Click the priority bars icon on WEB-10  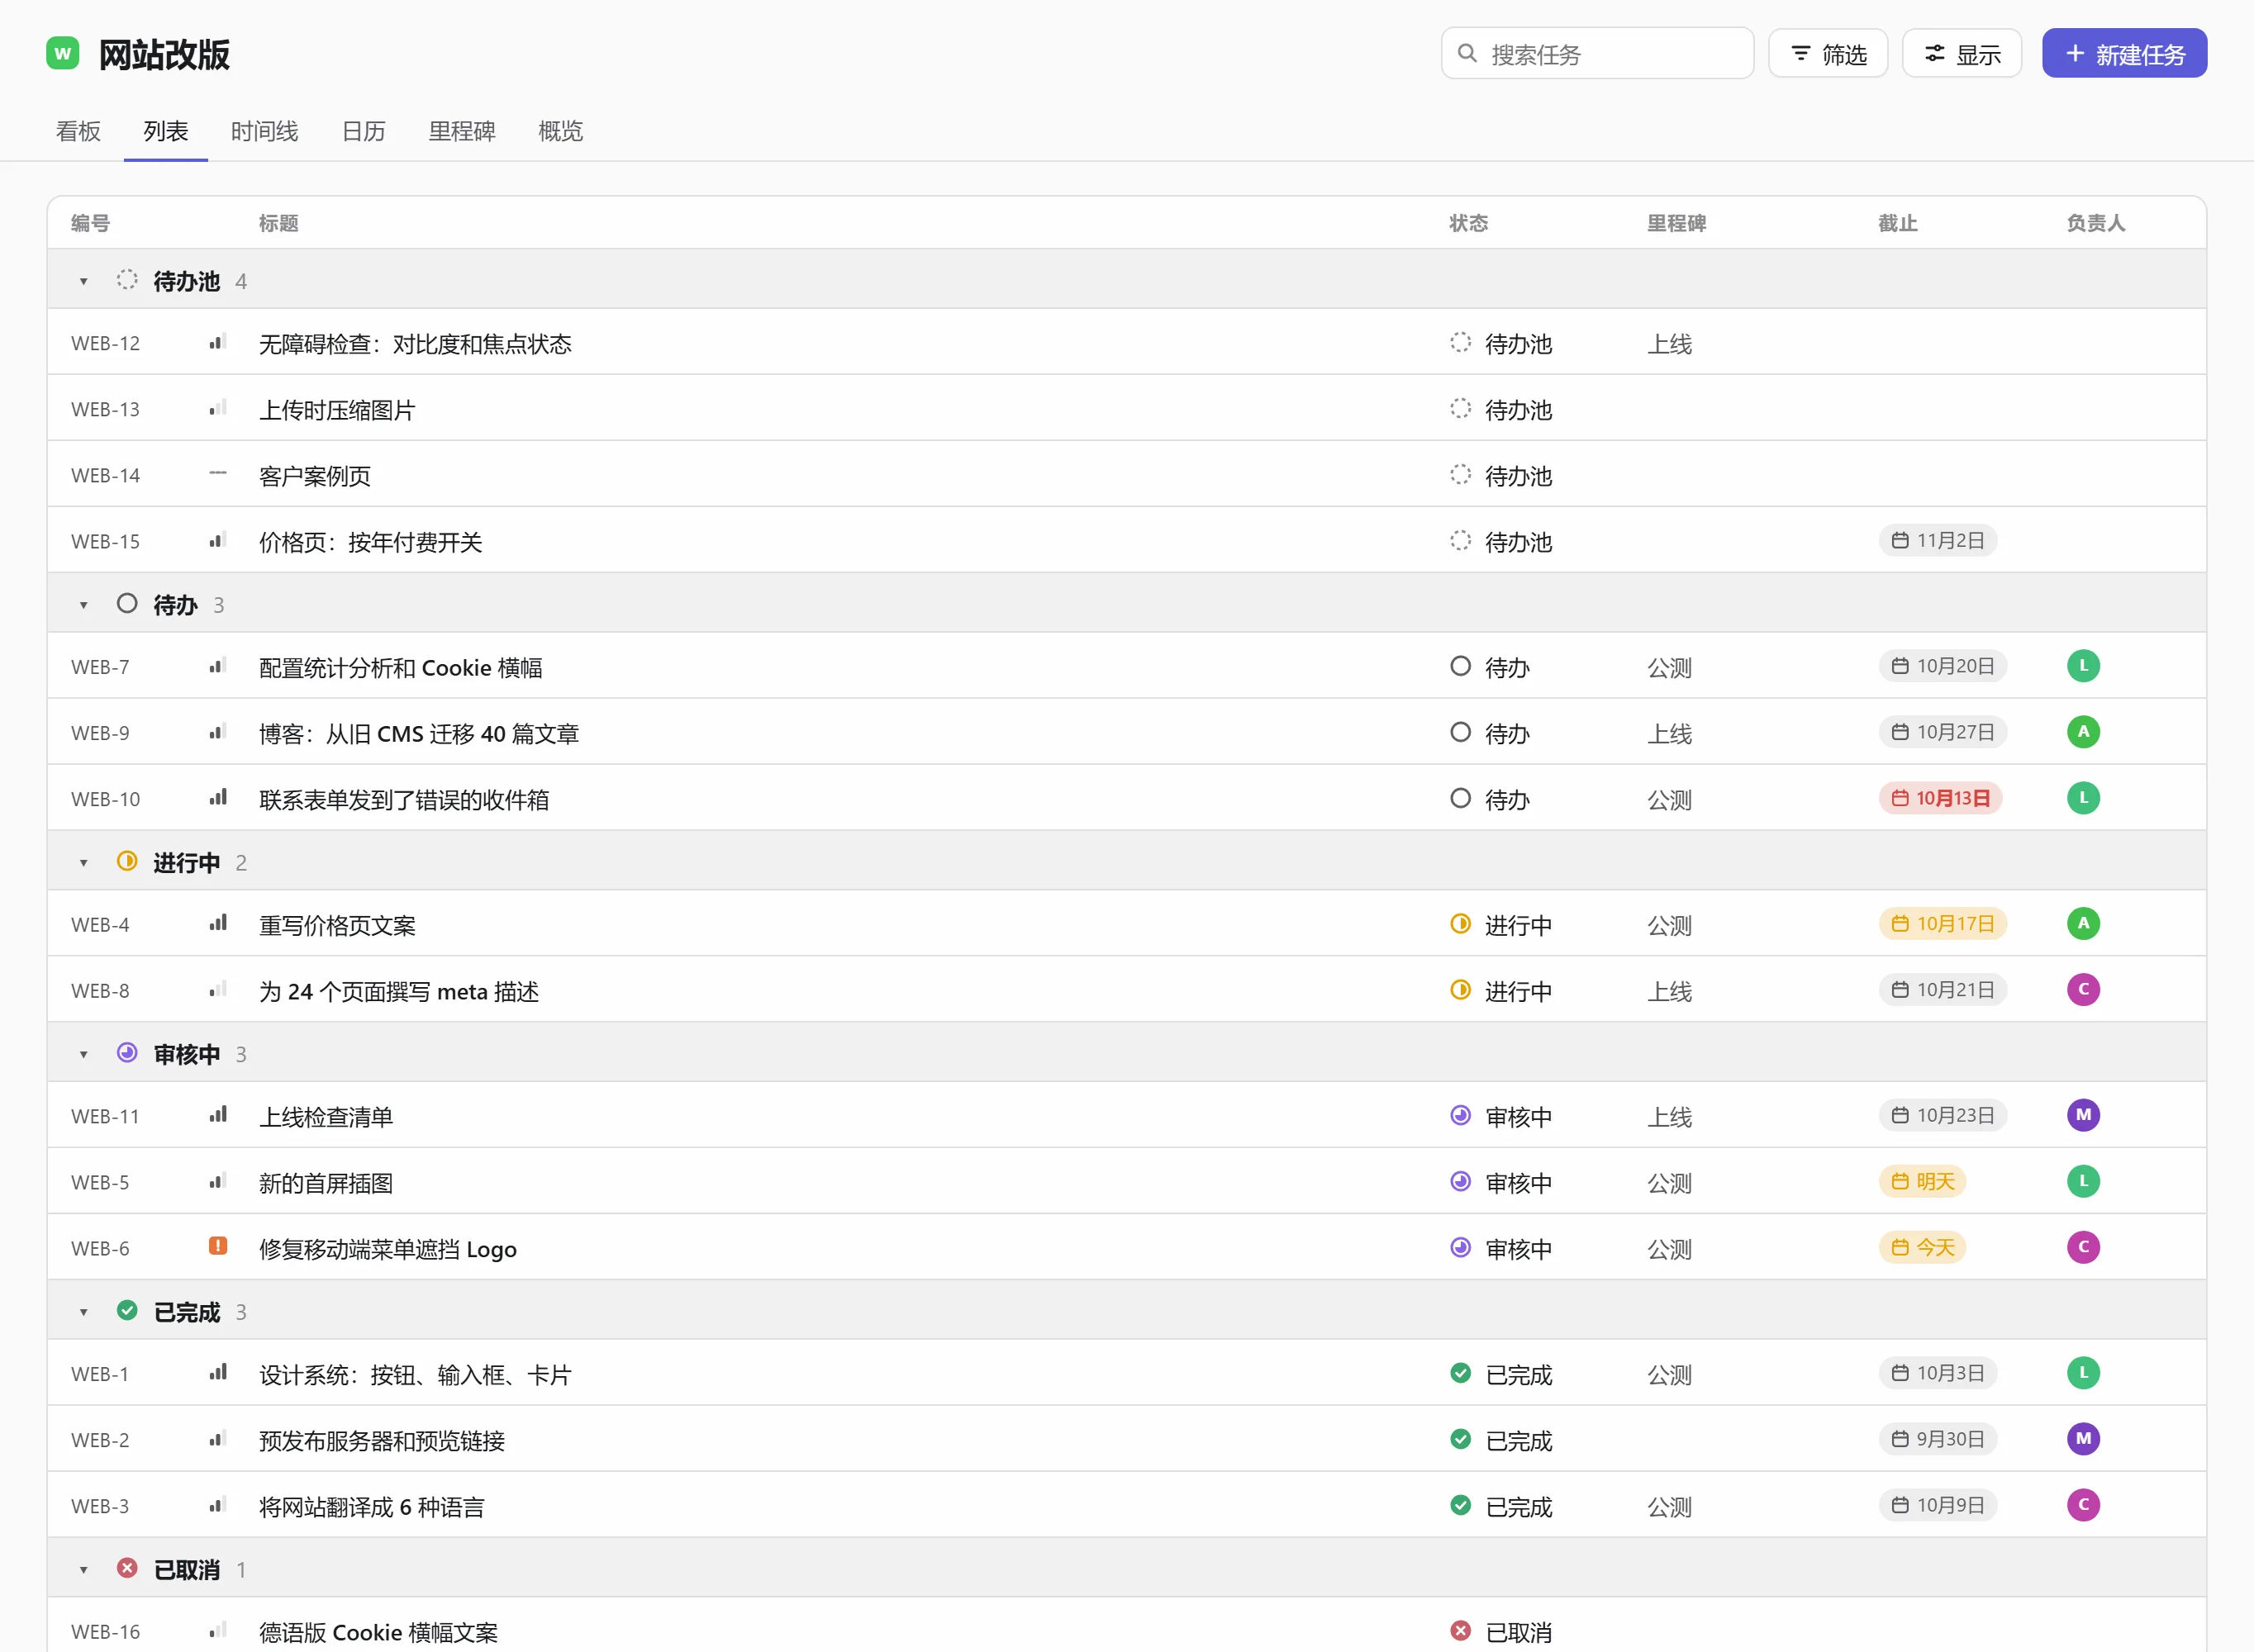pyautogui.click(x=217, y=798)
